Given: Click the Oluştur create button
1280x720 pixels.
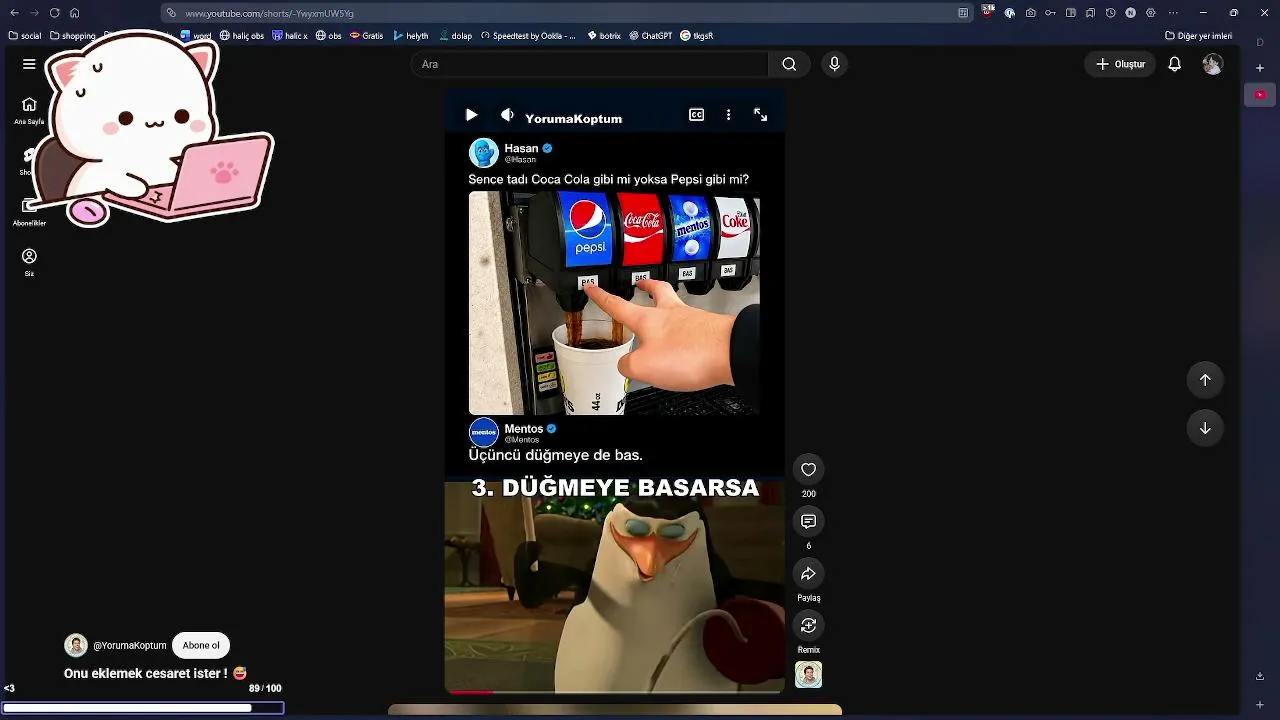Looking at the screenshot, I should tap(1120, 64).
